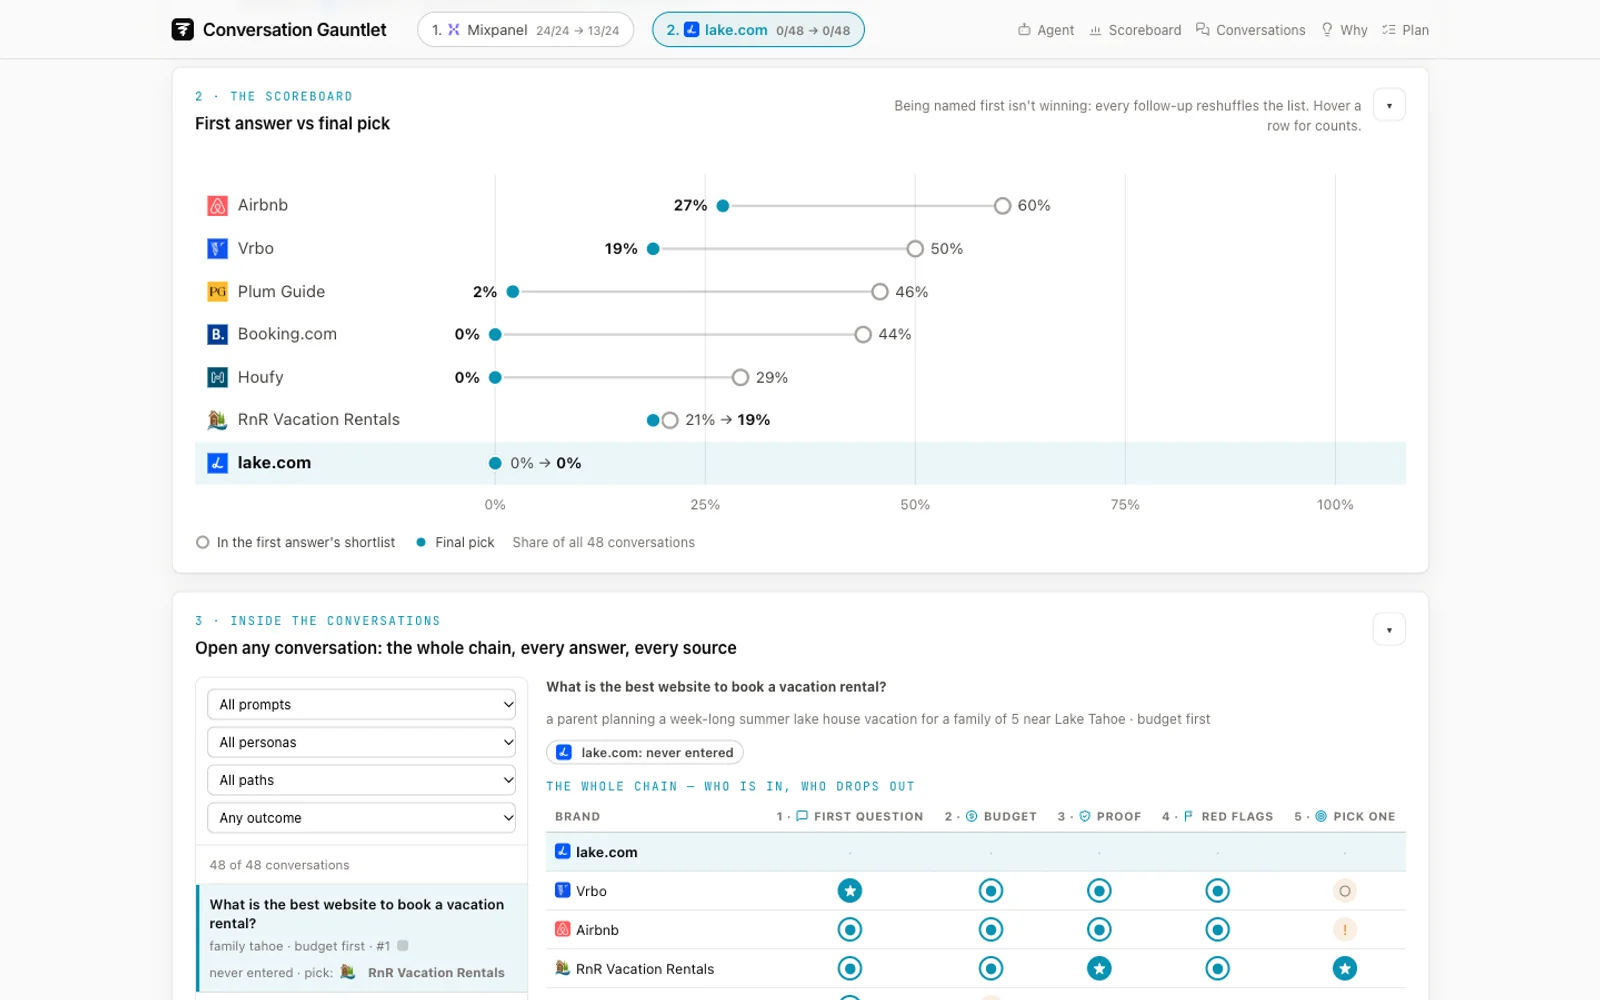1600x1000 pixels.
Task: Click the Houfy logo icon
Action: (x=217, y=377)
